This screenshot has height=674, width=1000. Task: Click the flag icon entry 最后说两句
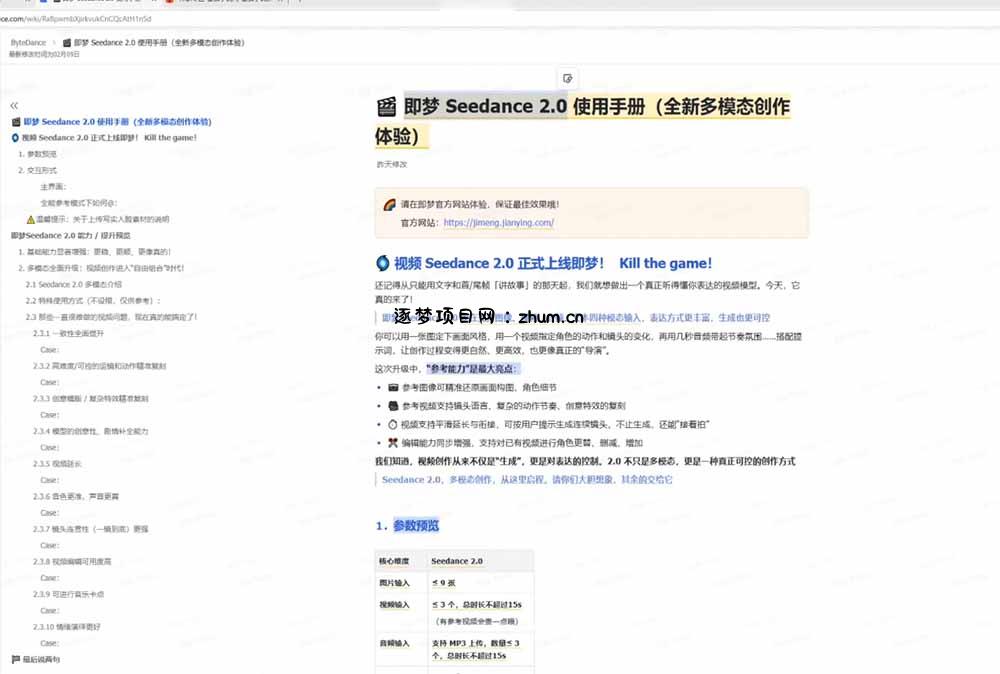tap(36, 659)
